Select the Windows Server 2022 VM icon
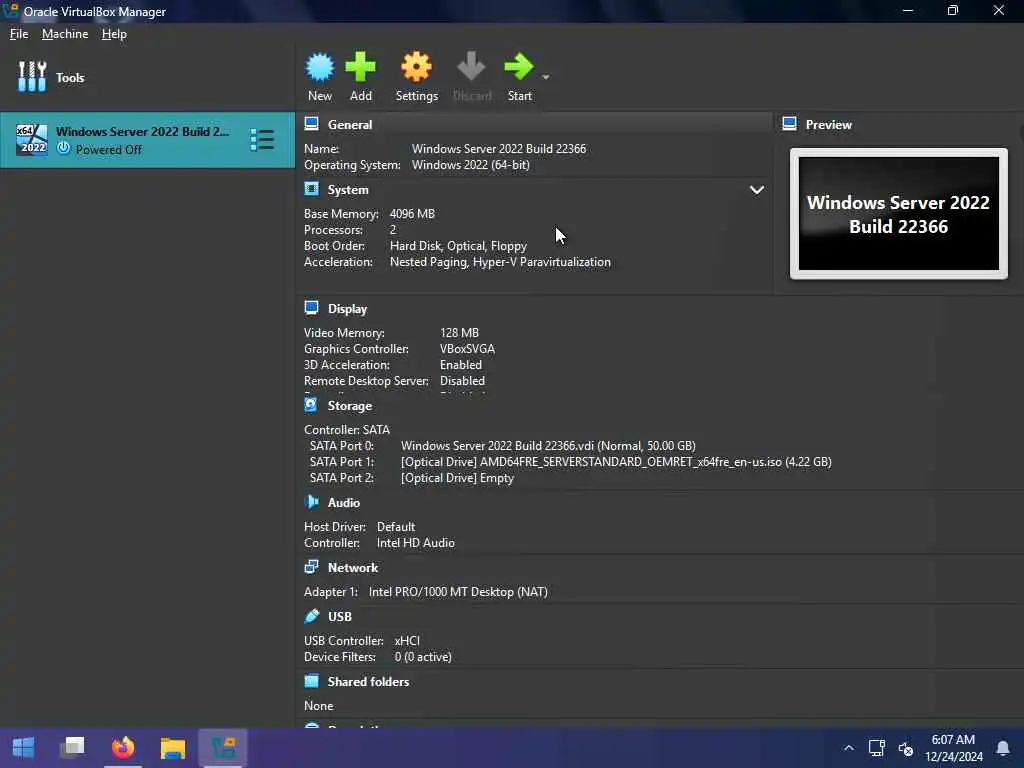The width and height of the screenshot is (1024, 768). (x=31, y=139)
